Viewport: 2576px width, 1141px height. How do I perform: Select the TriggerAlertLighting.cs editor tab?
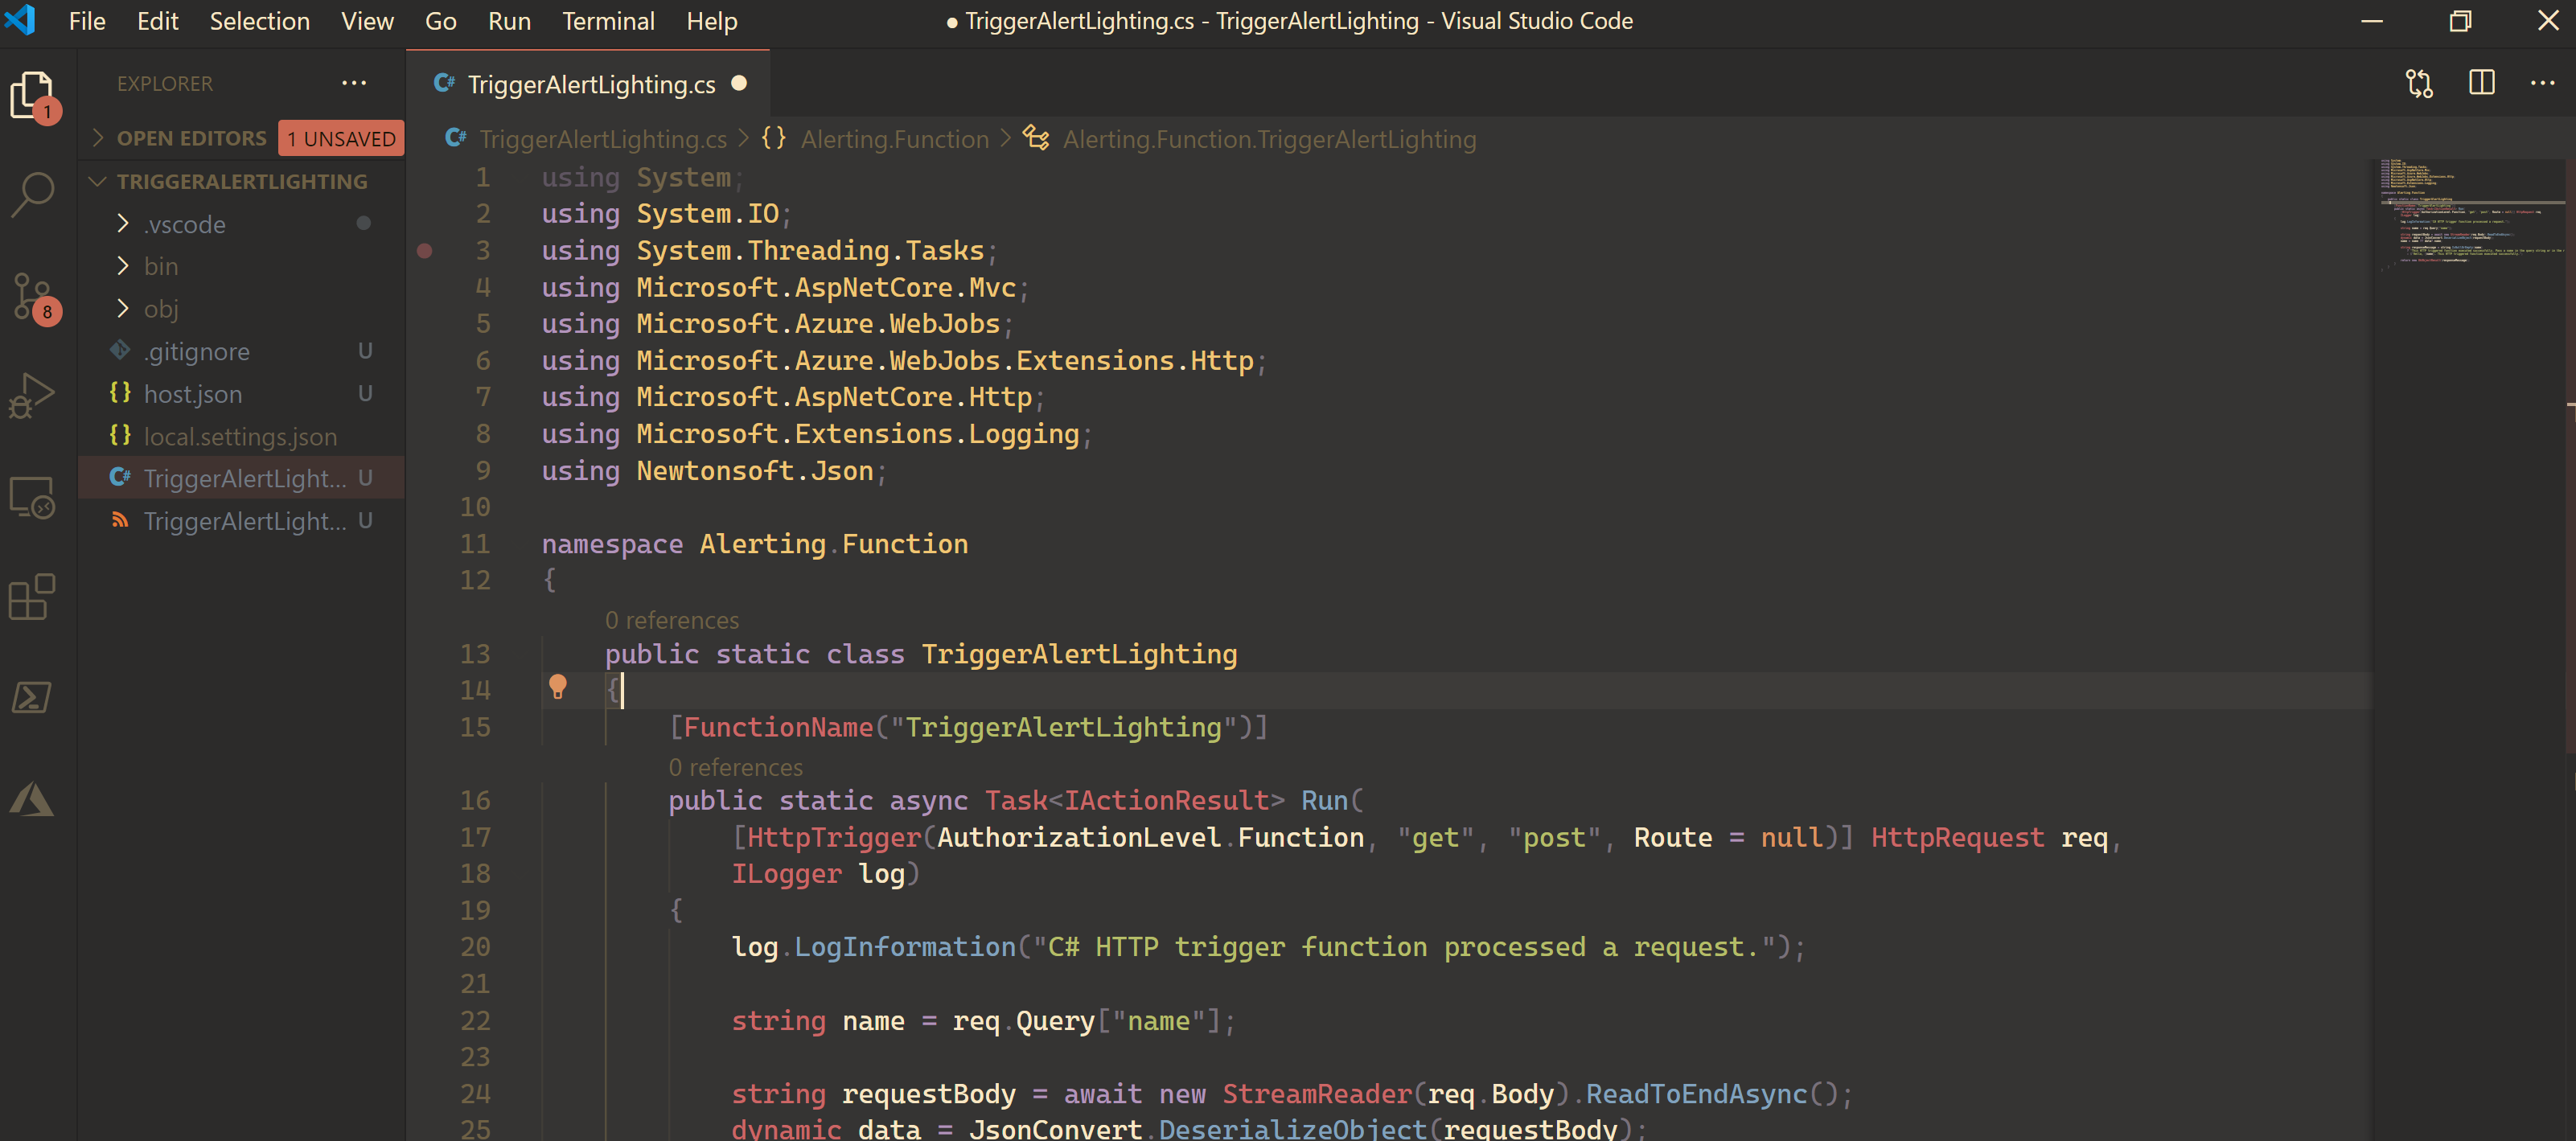pos(588,83)
